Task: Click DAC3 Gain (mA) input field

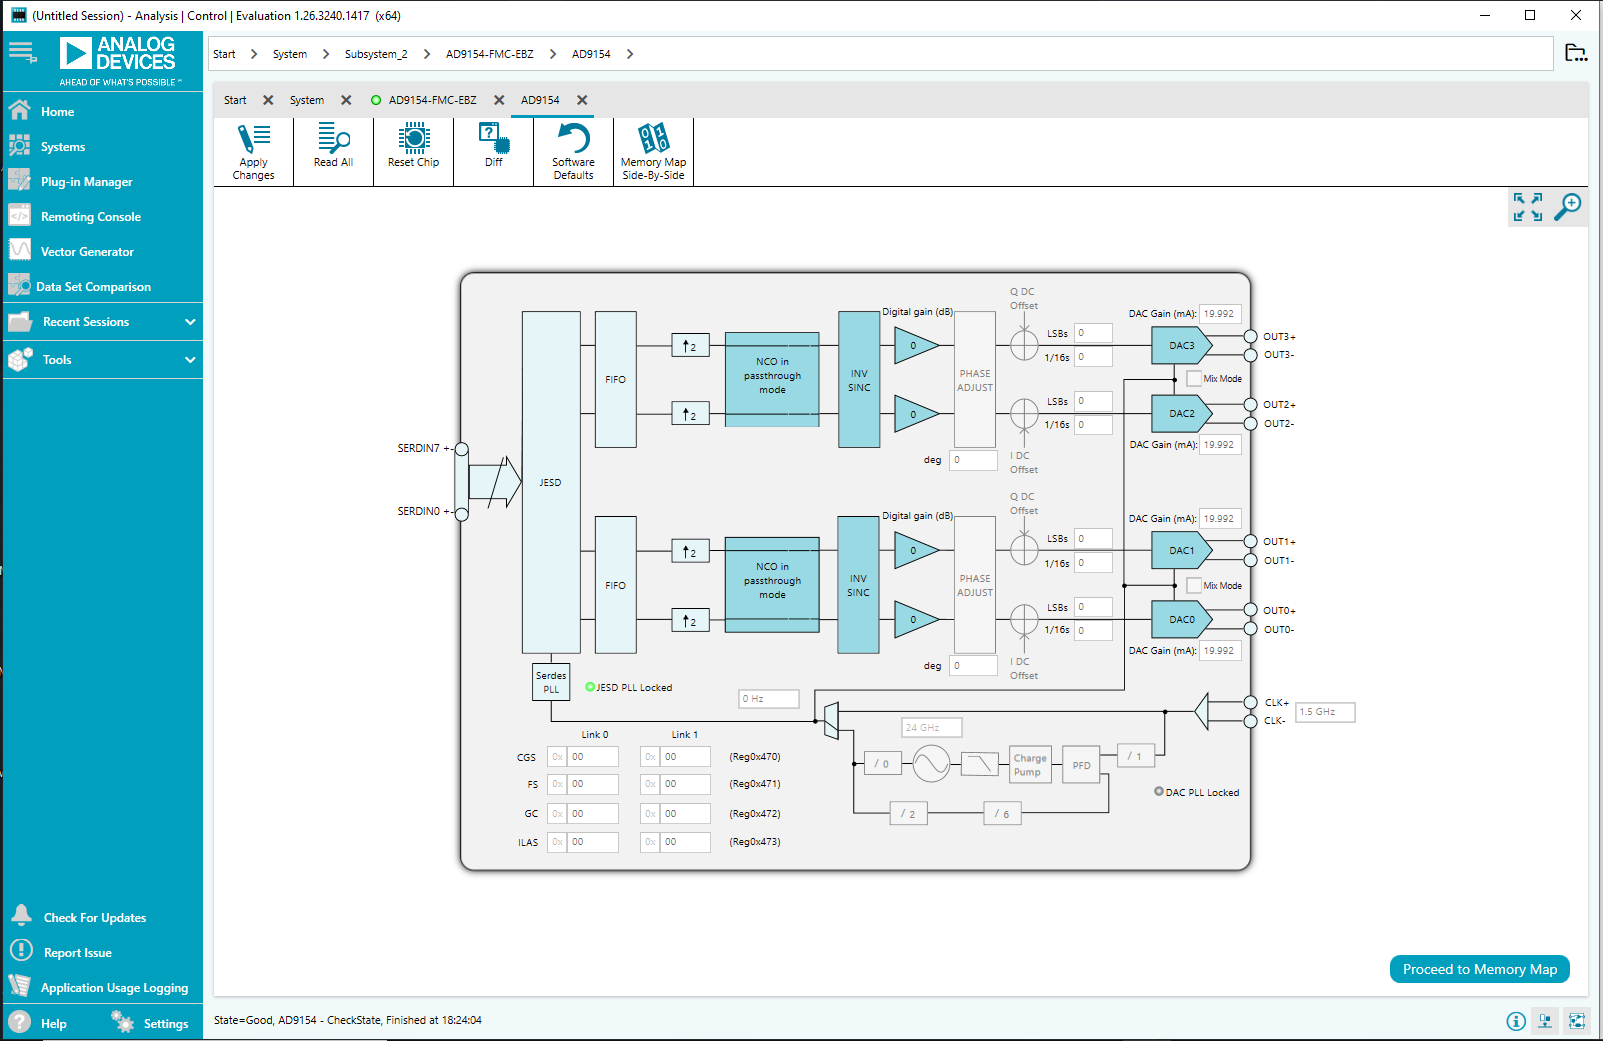Action: [1220, 314]
